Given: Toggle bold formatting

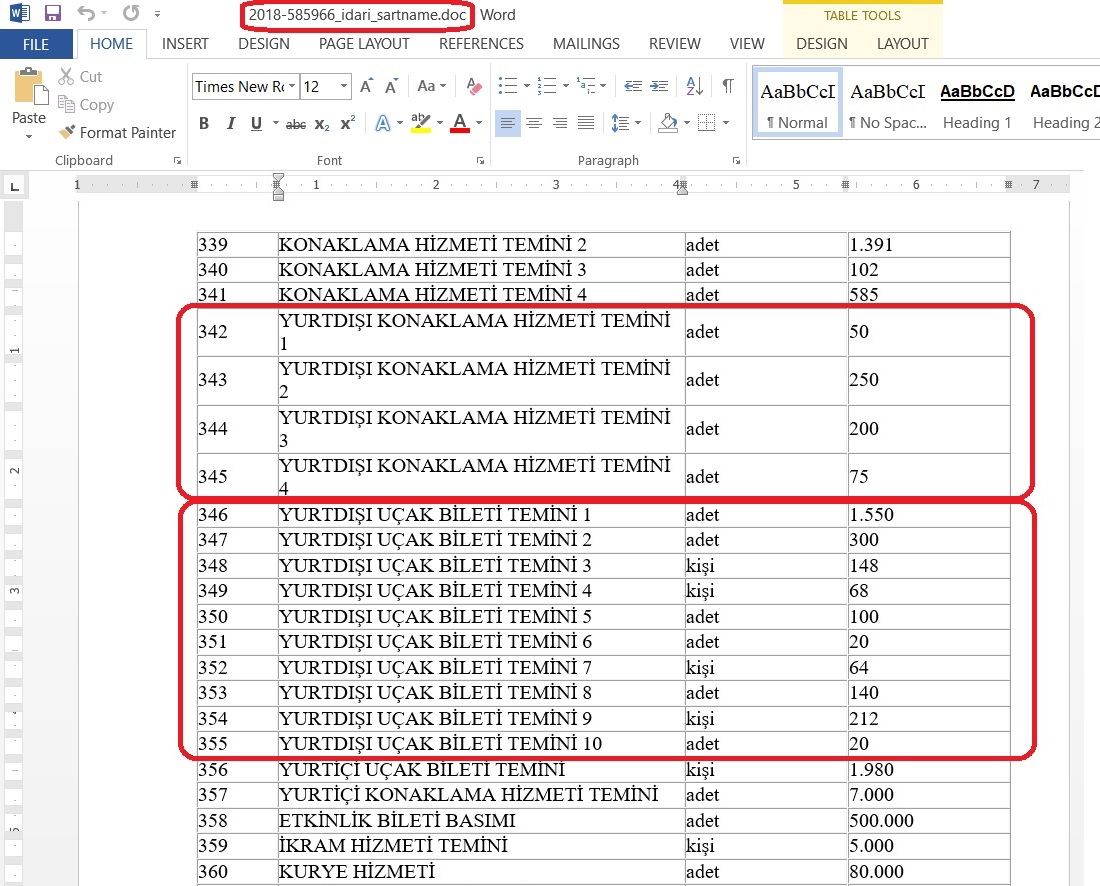Looking at the screenshot, I should click(204, 124).
